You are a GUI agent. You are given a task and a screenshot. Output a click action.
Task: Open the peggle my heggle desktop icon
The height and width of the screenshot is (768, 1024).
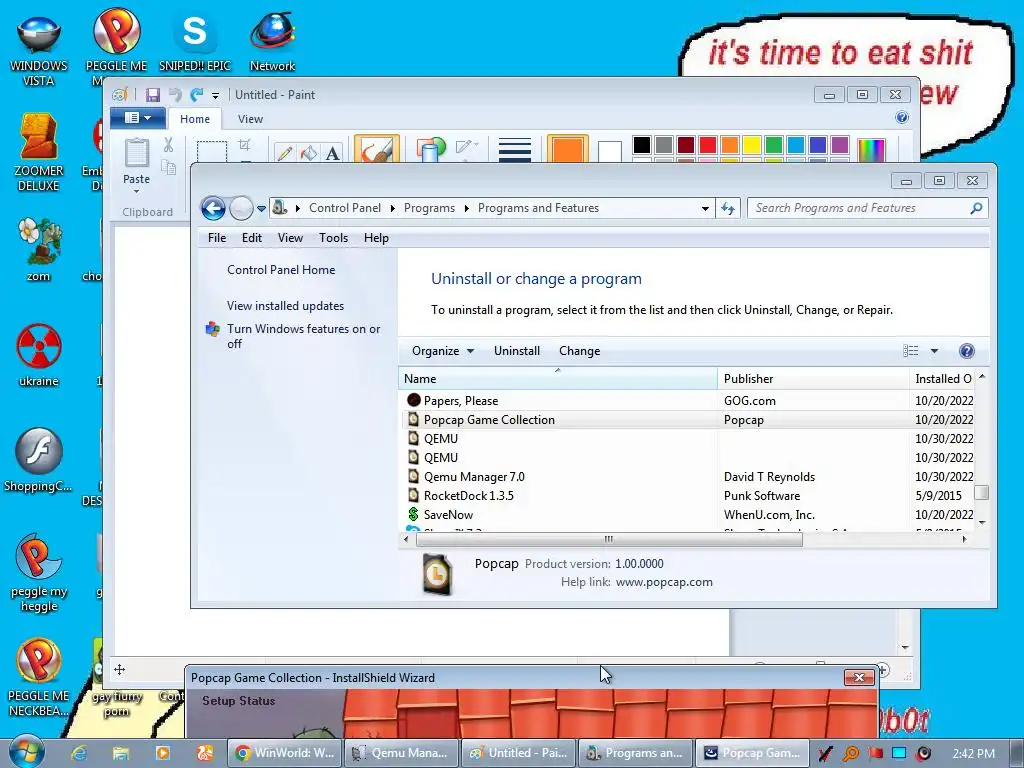click(x=39, y=573)
